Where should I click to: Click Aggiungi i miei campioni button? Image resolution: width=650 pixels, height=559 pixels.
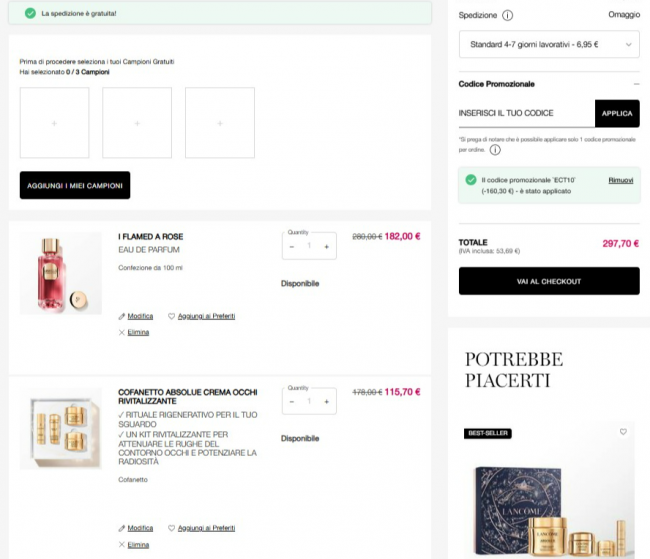[x=75, y=185]
